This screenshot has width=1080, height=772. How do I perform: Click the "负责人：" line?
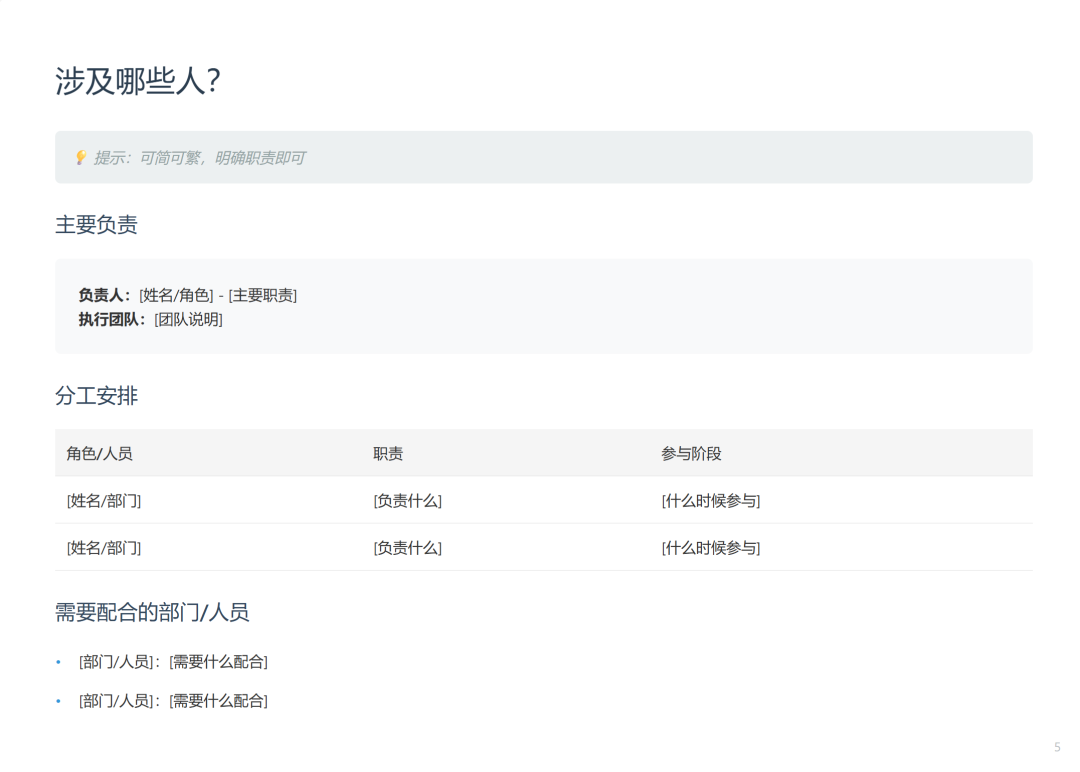pos(187,295)
